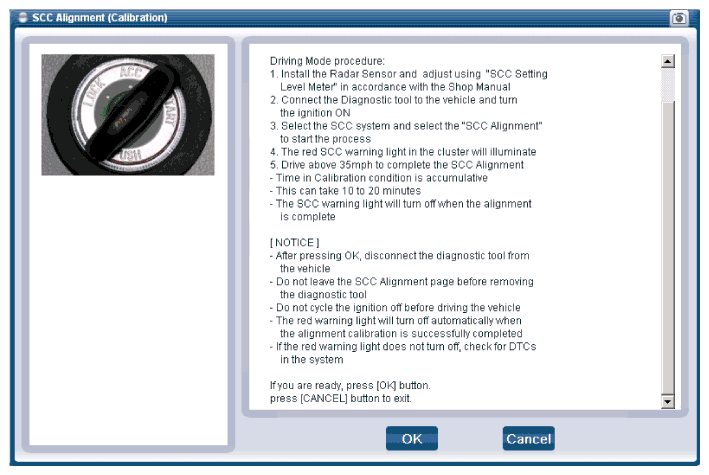Click the scrollbar up arrow
The width and height of the screenshot is (709, 475).
667,62
